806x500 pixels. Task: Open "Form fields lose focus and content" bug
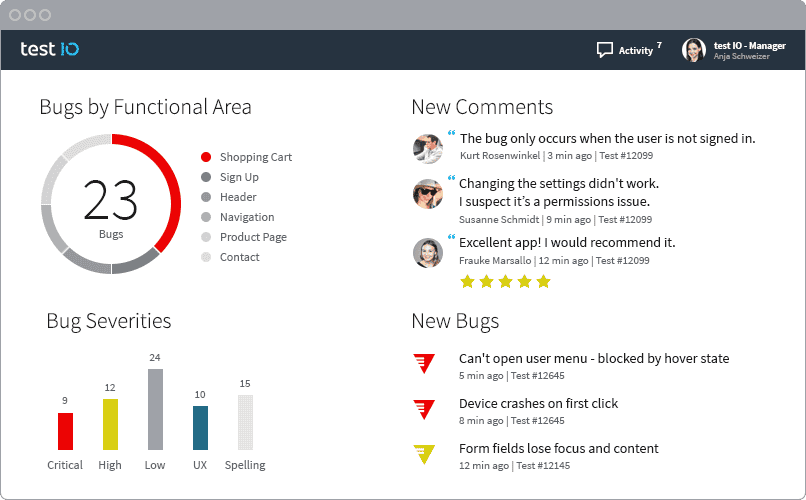(558, 448)
